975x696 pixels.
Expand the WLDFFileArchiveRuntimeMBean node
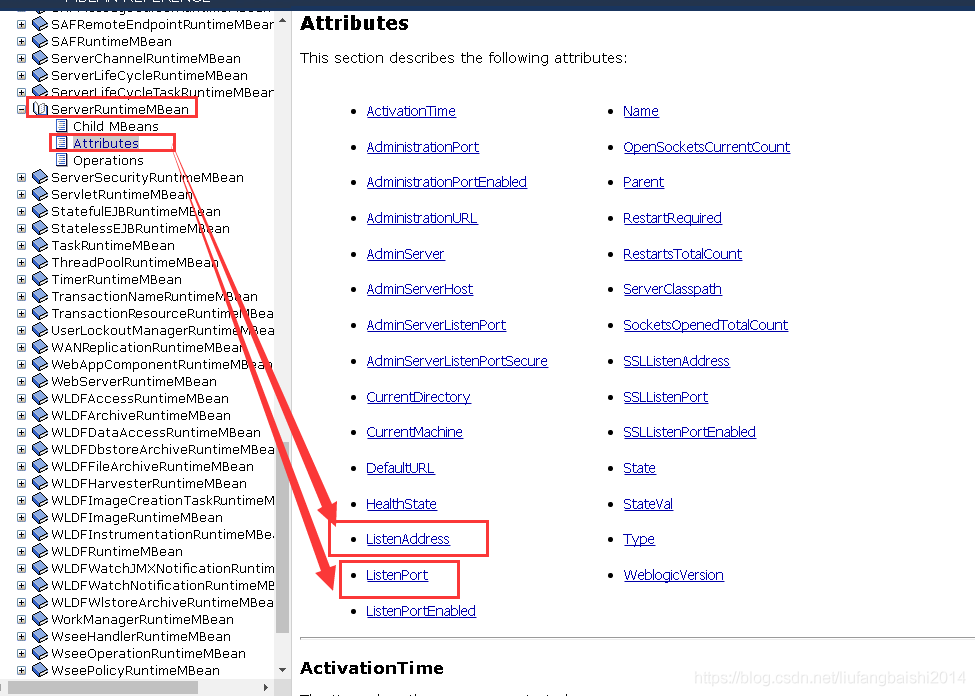tap(21, 466)
